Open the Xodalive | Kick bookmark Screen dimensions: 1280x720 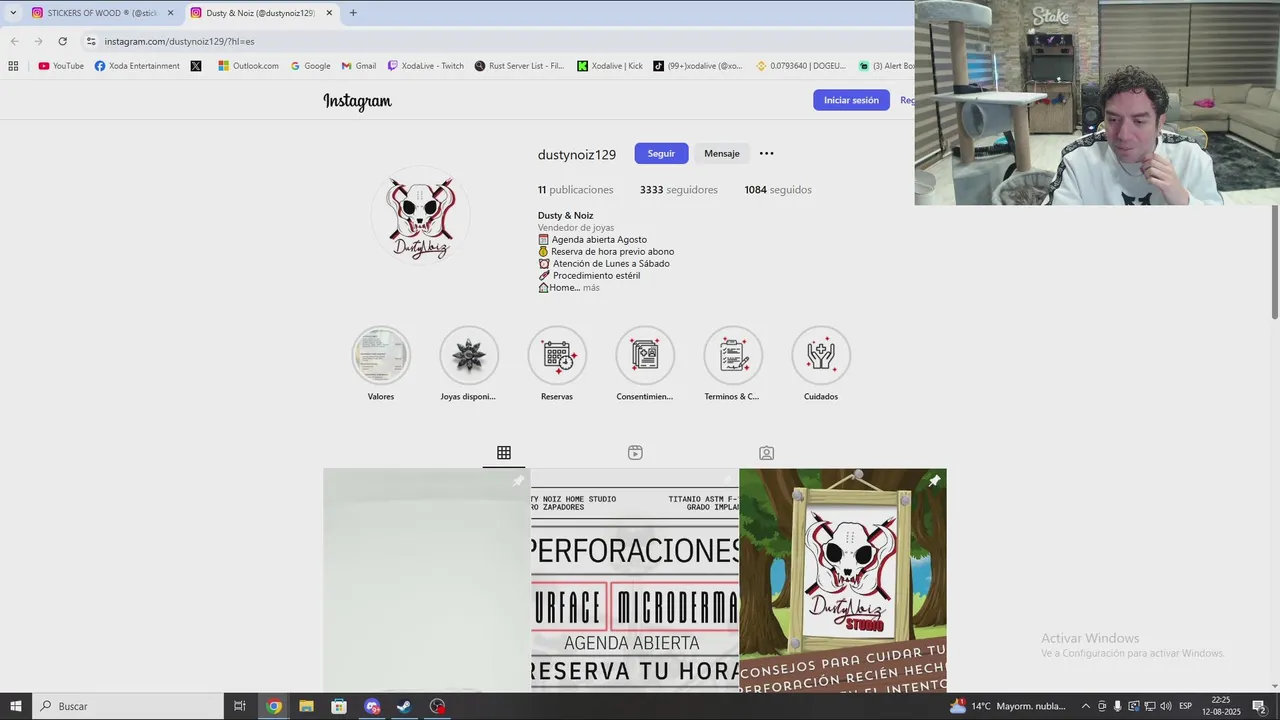tap(610, 66)
